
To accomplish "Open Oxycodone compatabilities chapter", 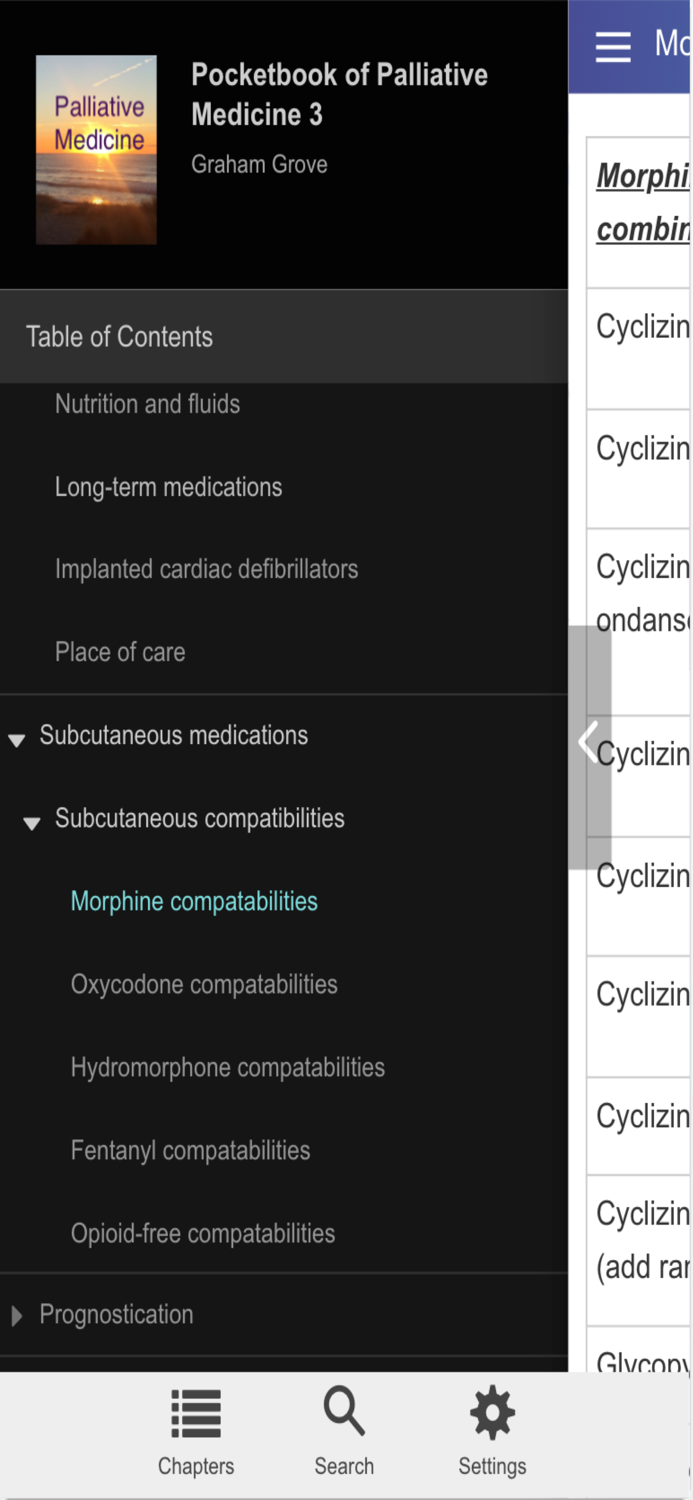I will pos(204,984).
